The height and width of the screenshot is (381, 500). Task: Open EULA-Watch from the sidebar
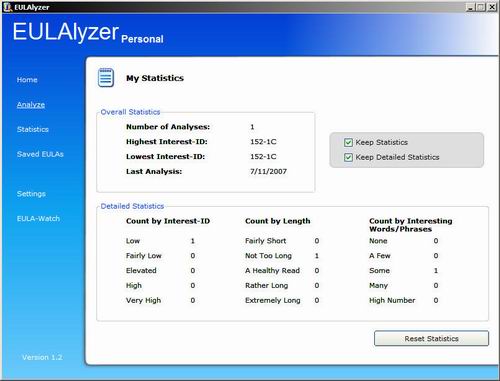pos(38,219)
